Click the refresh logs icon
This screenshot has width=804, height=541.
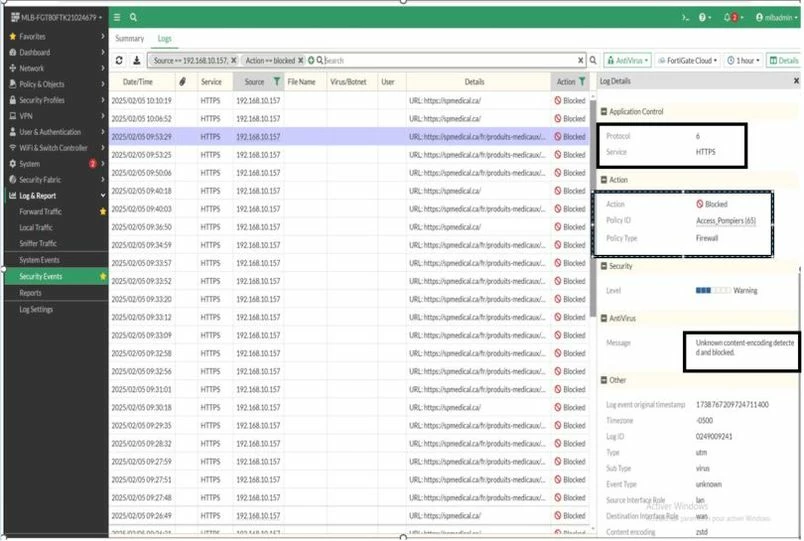(119, 61)
